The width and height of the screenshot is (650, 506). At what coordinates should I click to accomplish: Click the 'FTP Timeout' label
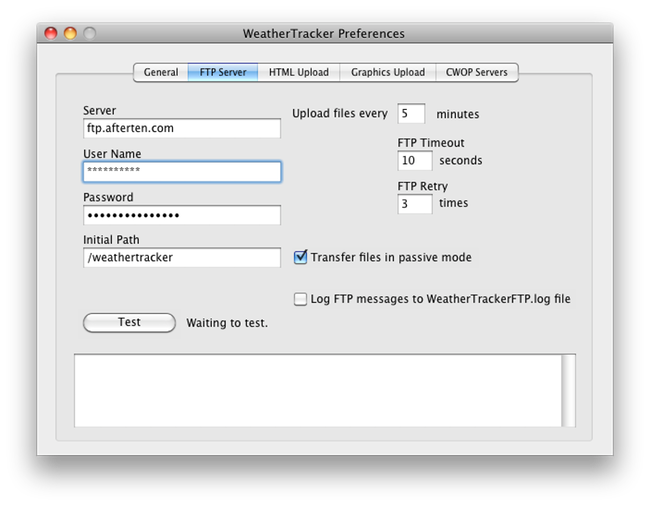pyautogui.click(x=431, y=143)
